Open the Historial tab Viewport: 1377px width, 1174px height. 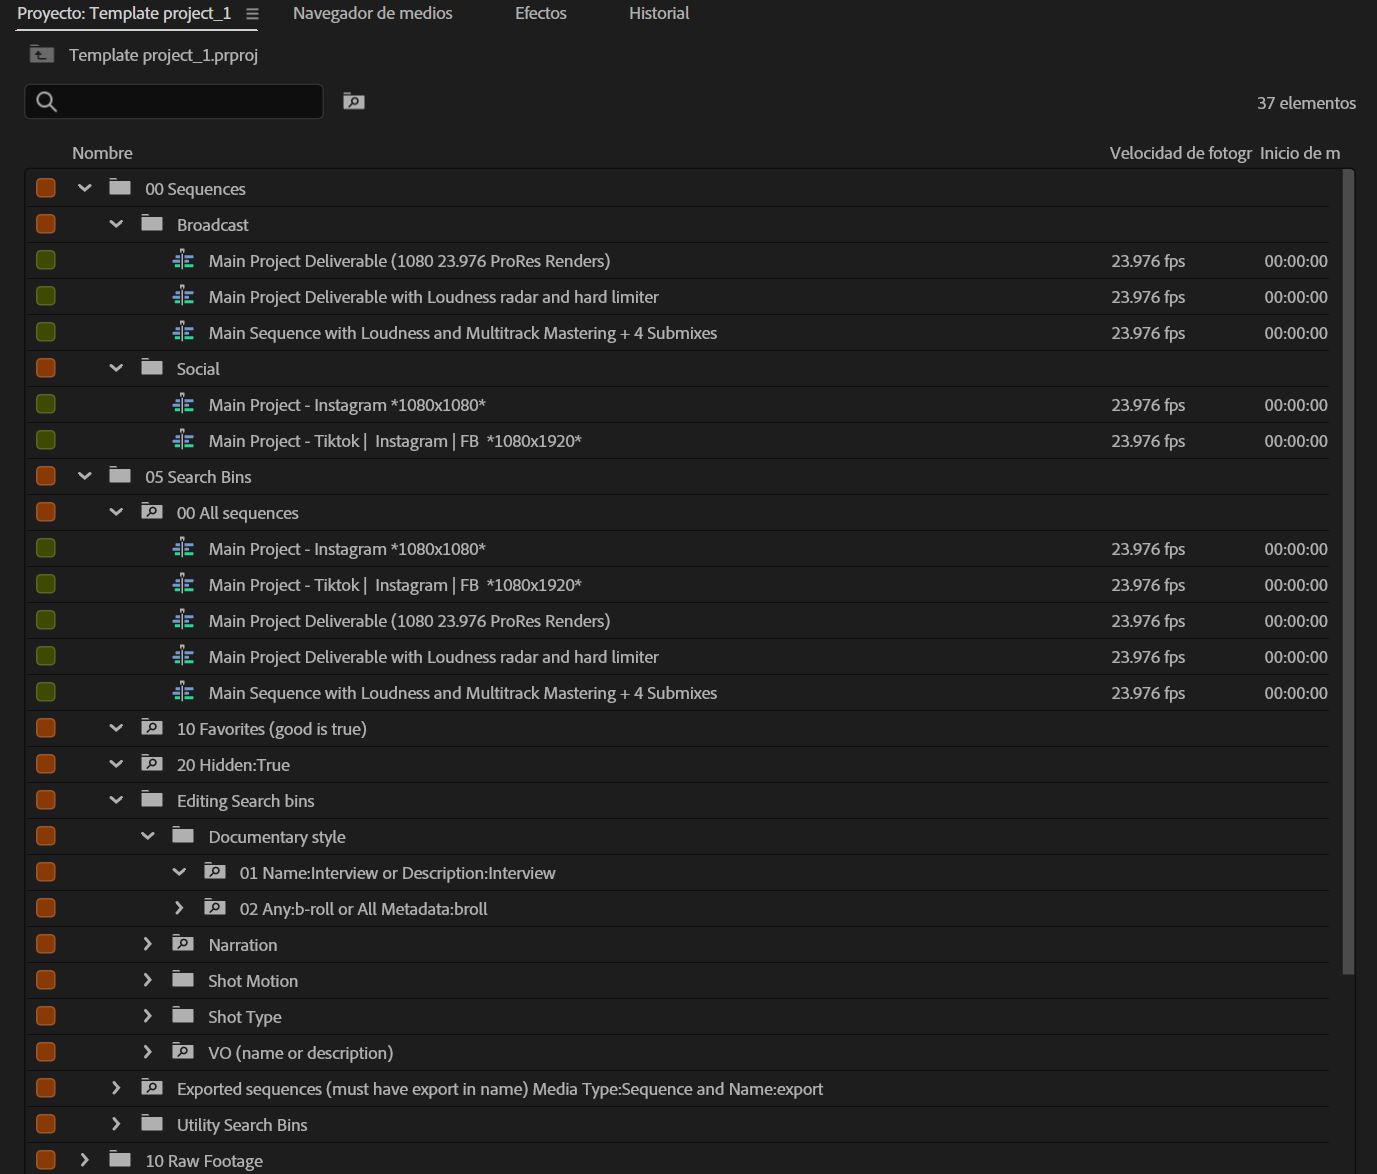(659, 13)
